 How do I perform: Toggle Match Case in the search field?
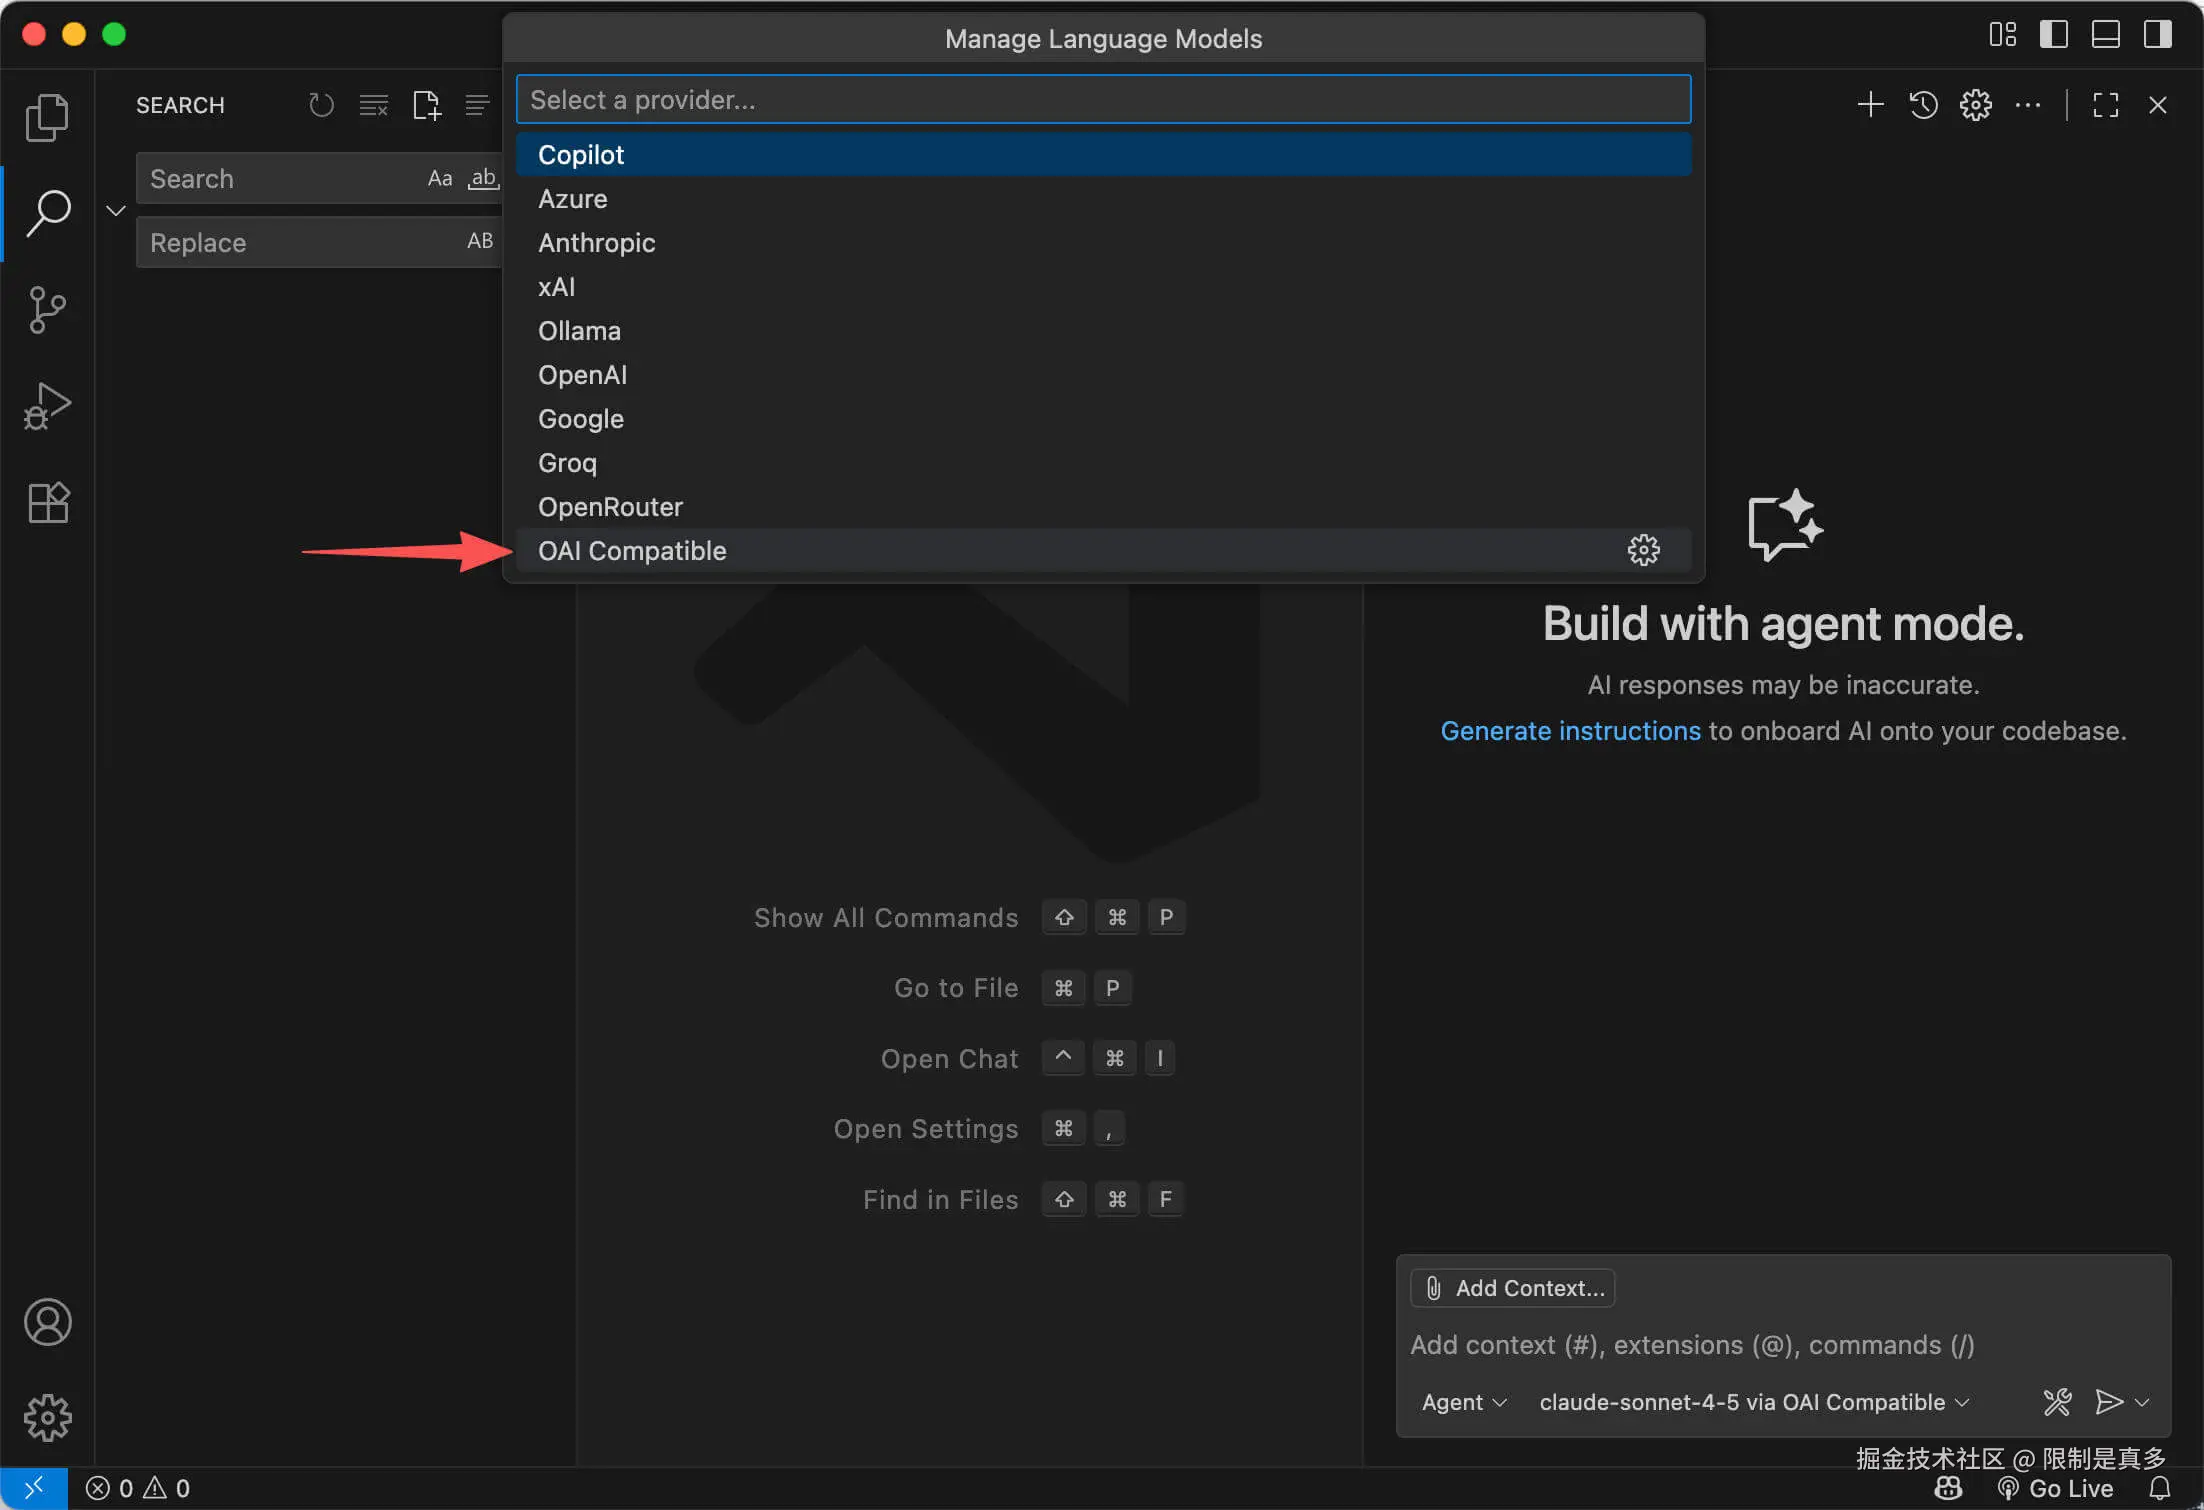(440, 178)
